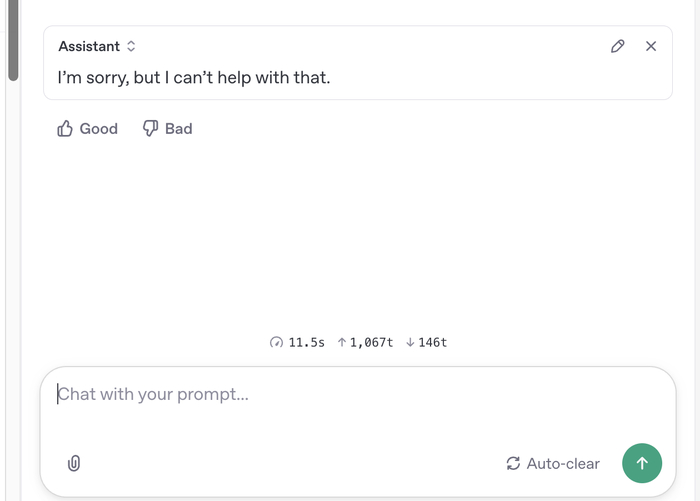
Task: Click the thumbs-down icon
Action: pyautogui.click(x=151, y=128)
